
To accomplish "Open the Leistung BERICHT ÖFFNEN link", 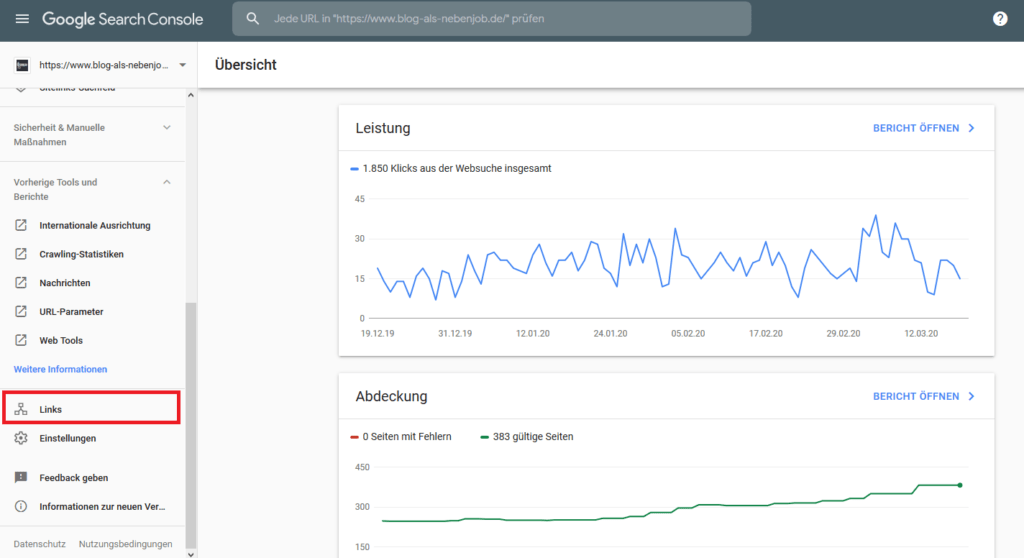I will coord(916,128).
